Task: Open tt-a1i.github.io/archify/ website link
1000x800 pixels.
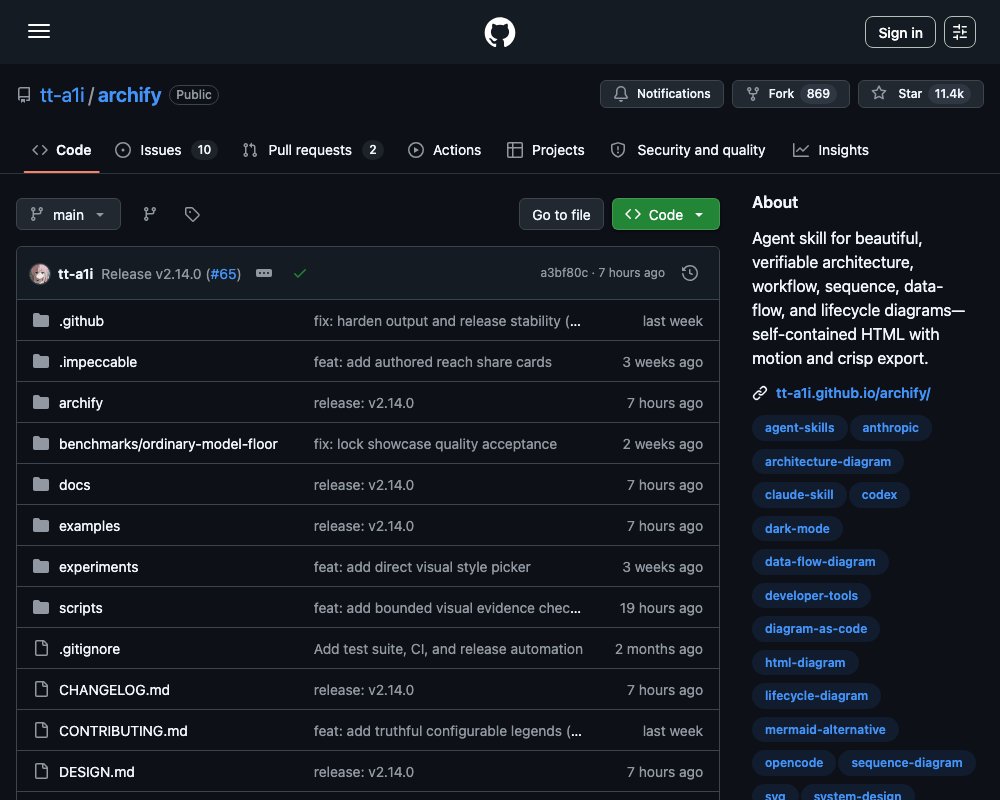Action: (x=853, y=393)
